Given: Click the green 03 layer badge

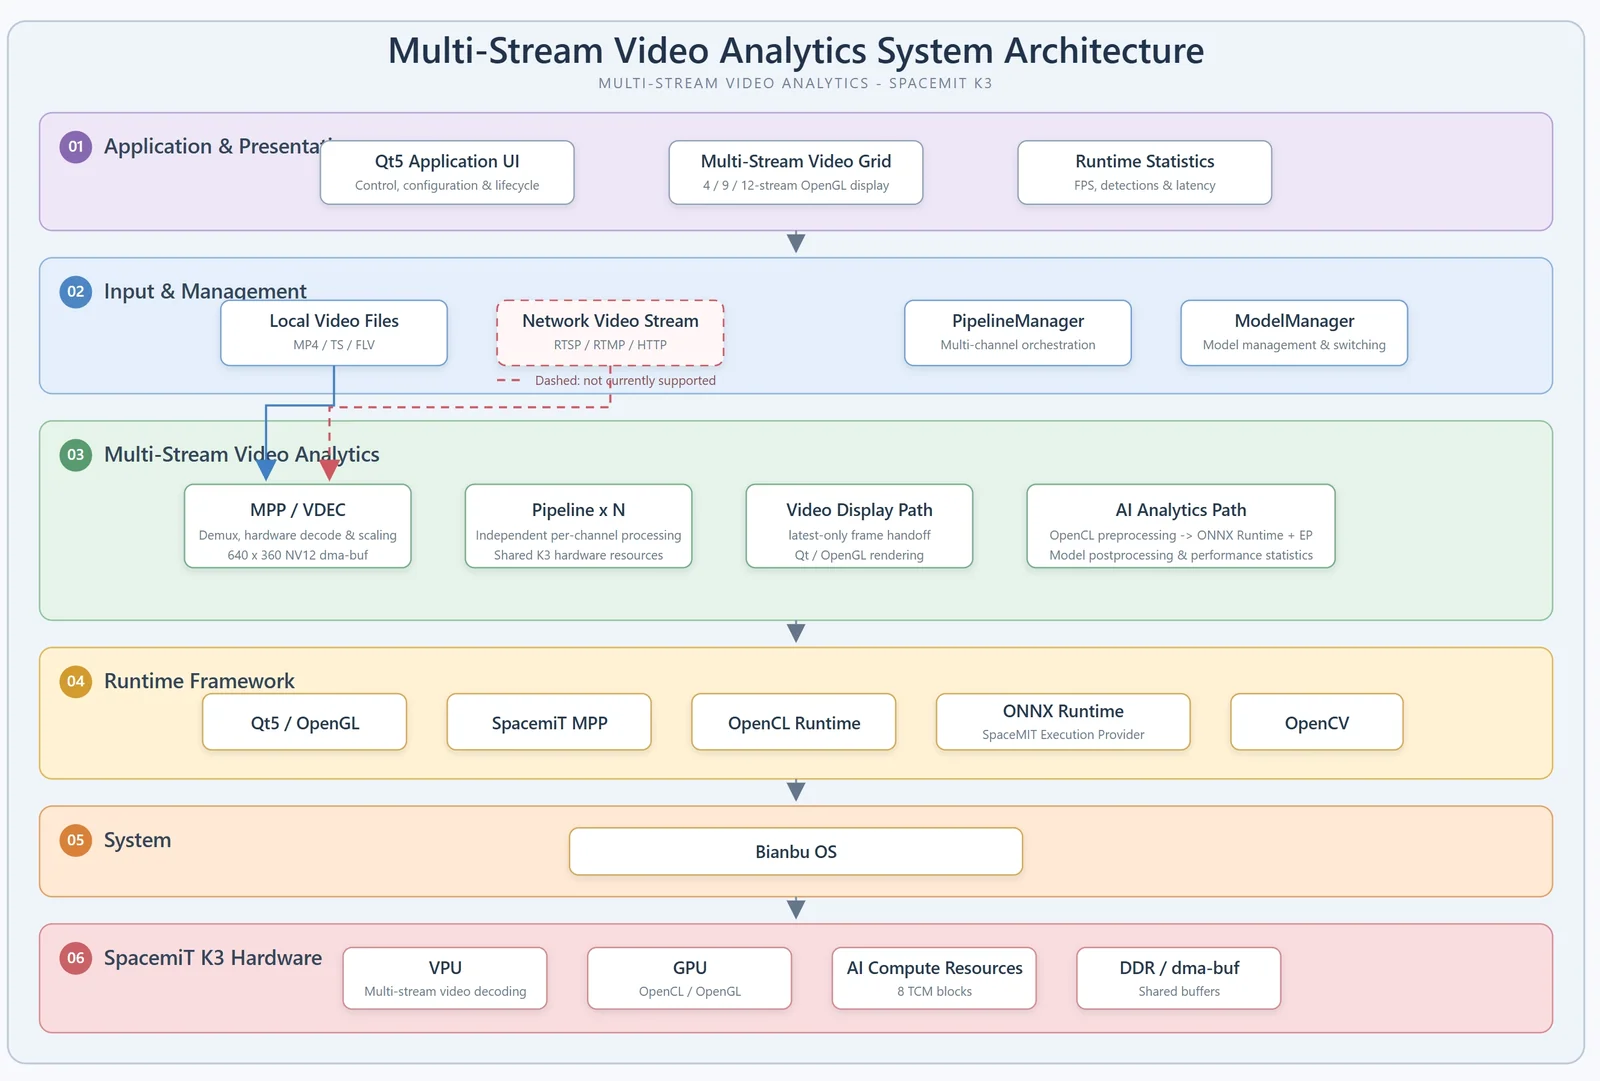Looking at the screenshot, I should (76, 455).
